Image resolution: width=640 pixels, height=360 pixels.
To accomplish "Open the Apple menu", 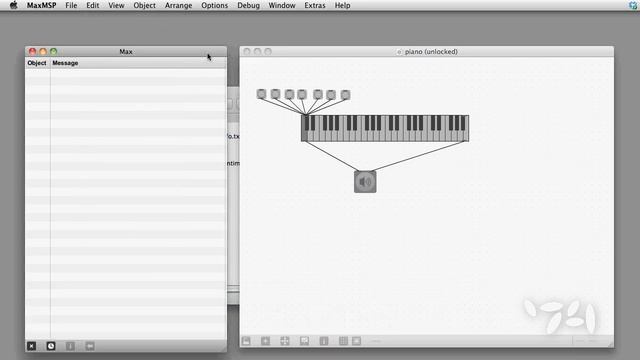I will click(x=13, y=5).
